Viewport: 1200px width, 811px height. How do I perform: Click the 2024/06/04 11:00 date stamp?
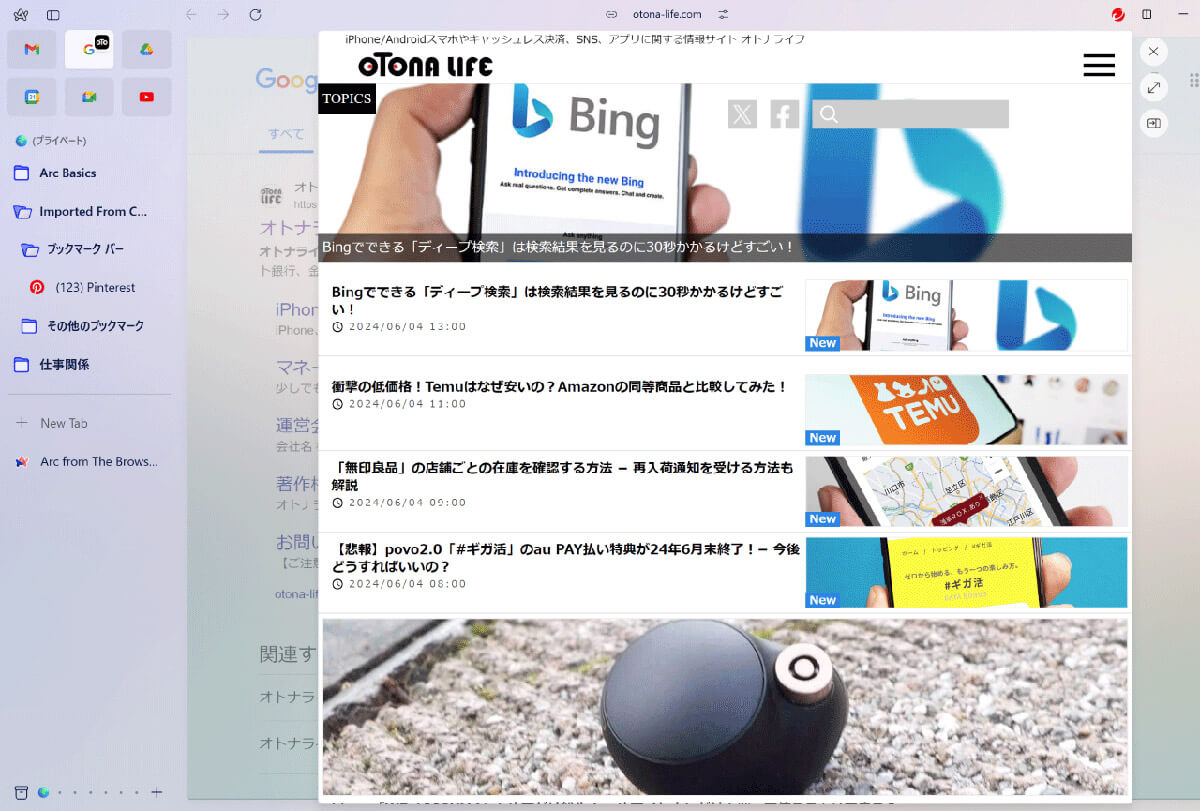[407, 404]
